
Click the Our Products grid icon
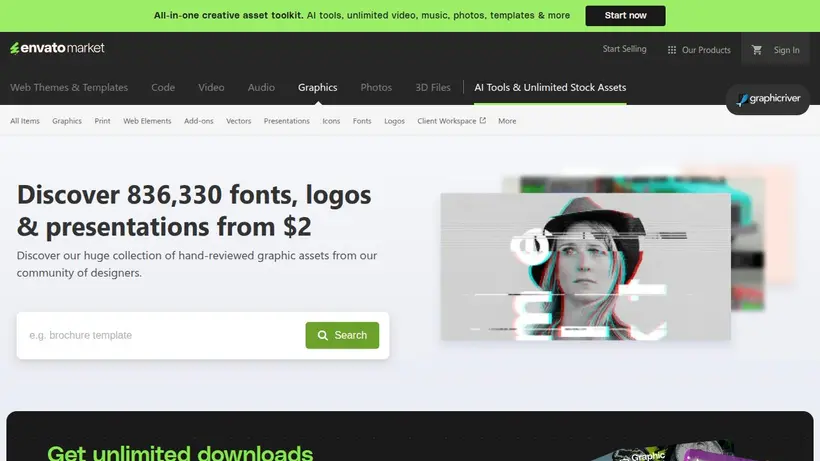671,50
